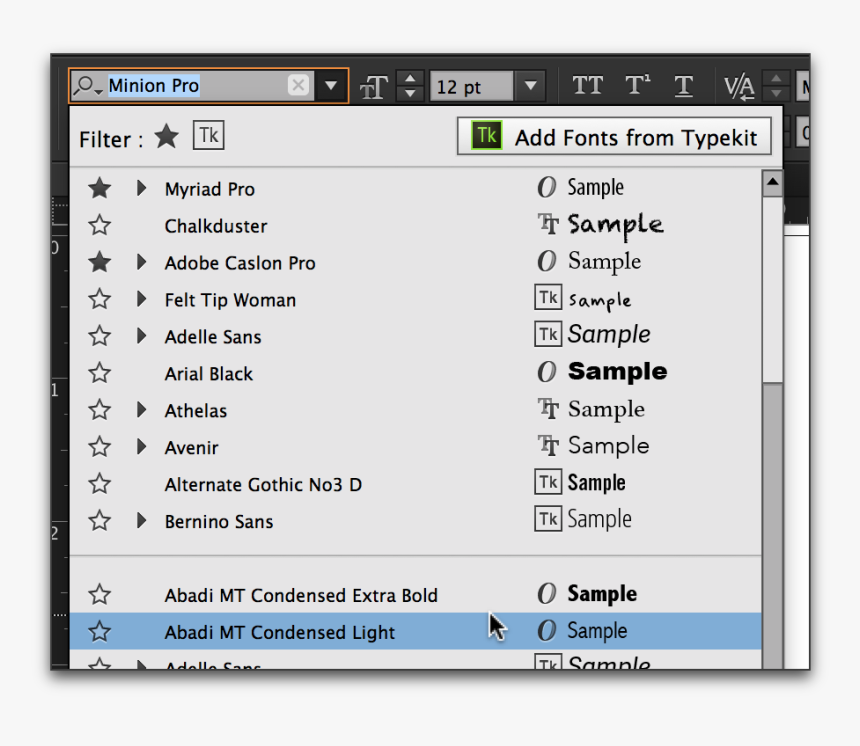Toggle Superscript T button
This screenshot has width=860, height=746.
pyautogui.click(x=637, y=85)
